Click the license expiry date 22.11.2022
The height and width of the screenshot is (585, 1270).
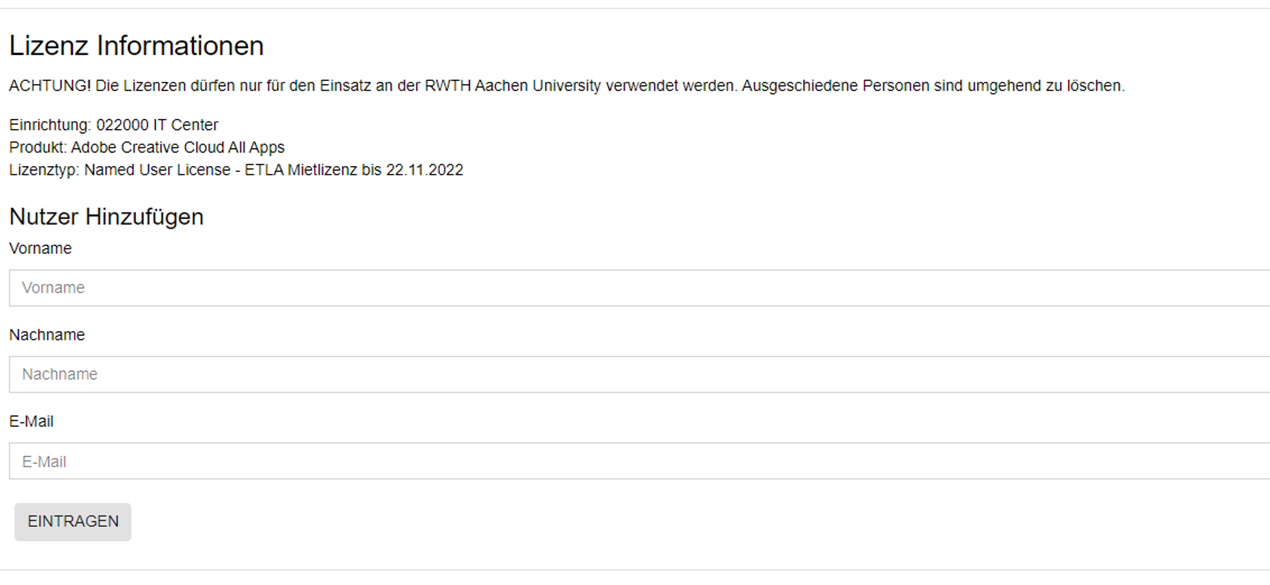[424, 170]
